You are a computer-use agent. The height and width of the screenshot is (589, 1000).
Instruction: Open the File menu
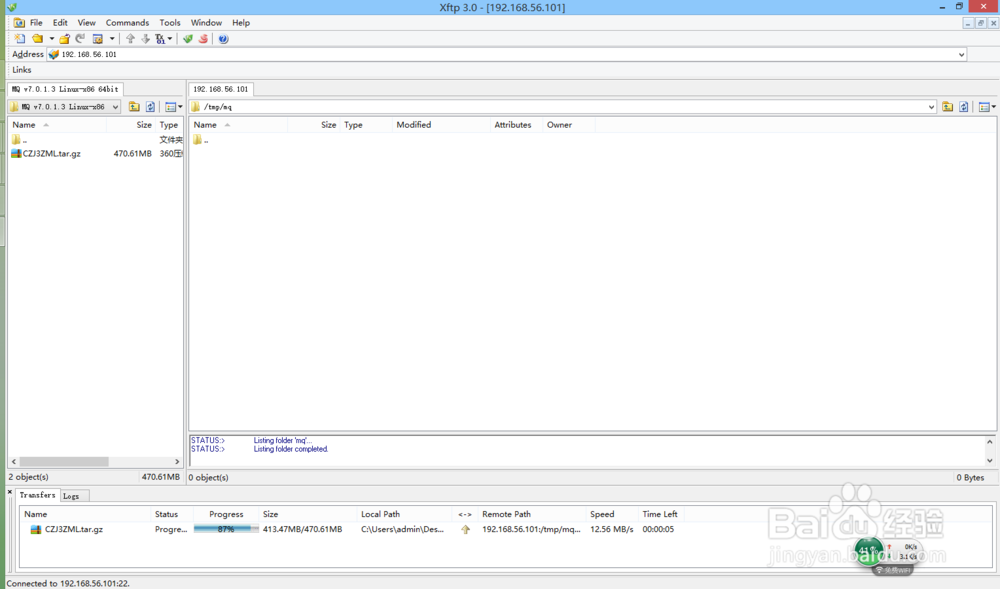tap(36, 22)
